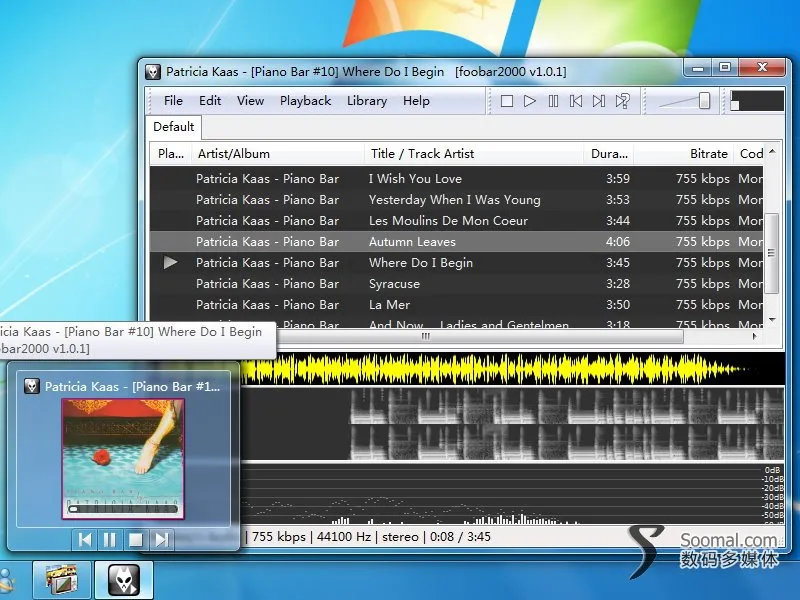Click the seek position bar in the toolbar
This screenshot has height=600, width=800.
click(757, 101)
